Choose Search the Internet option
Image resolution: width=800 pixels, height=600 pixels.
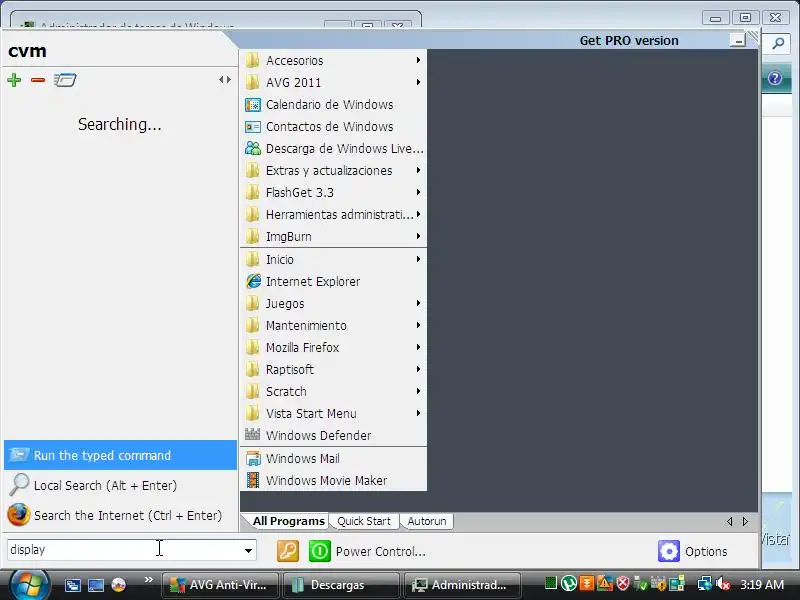click(120, 515)
